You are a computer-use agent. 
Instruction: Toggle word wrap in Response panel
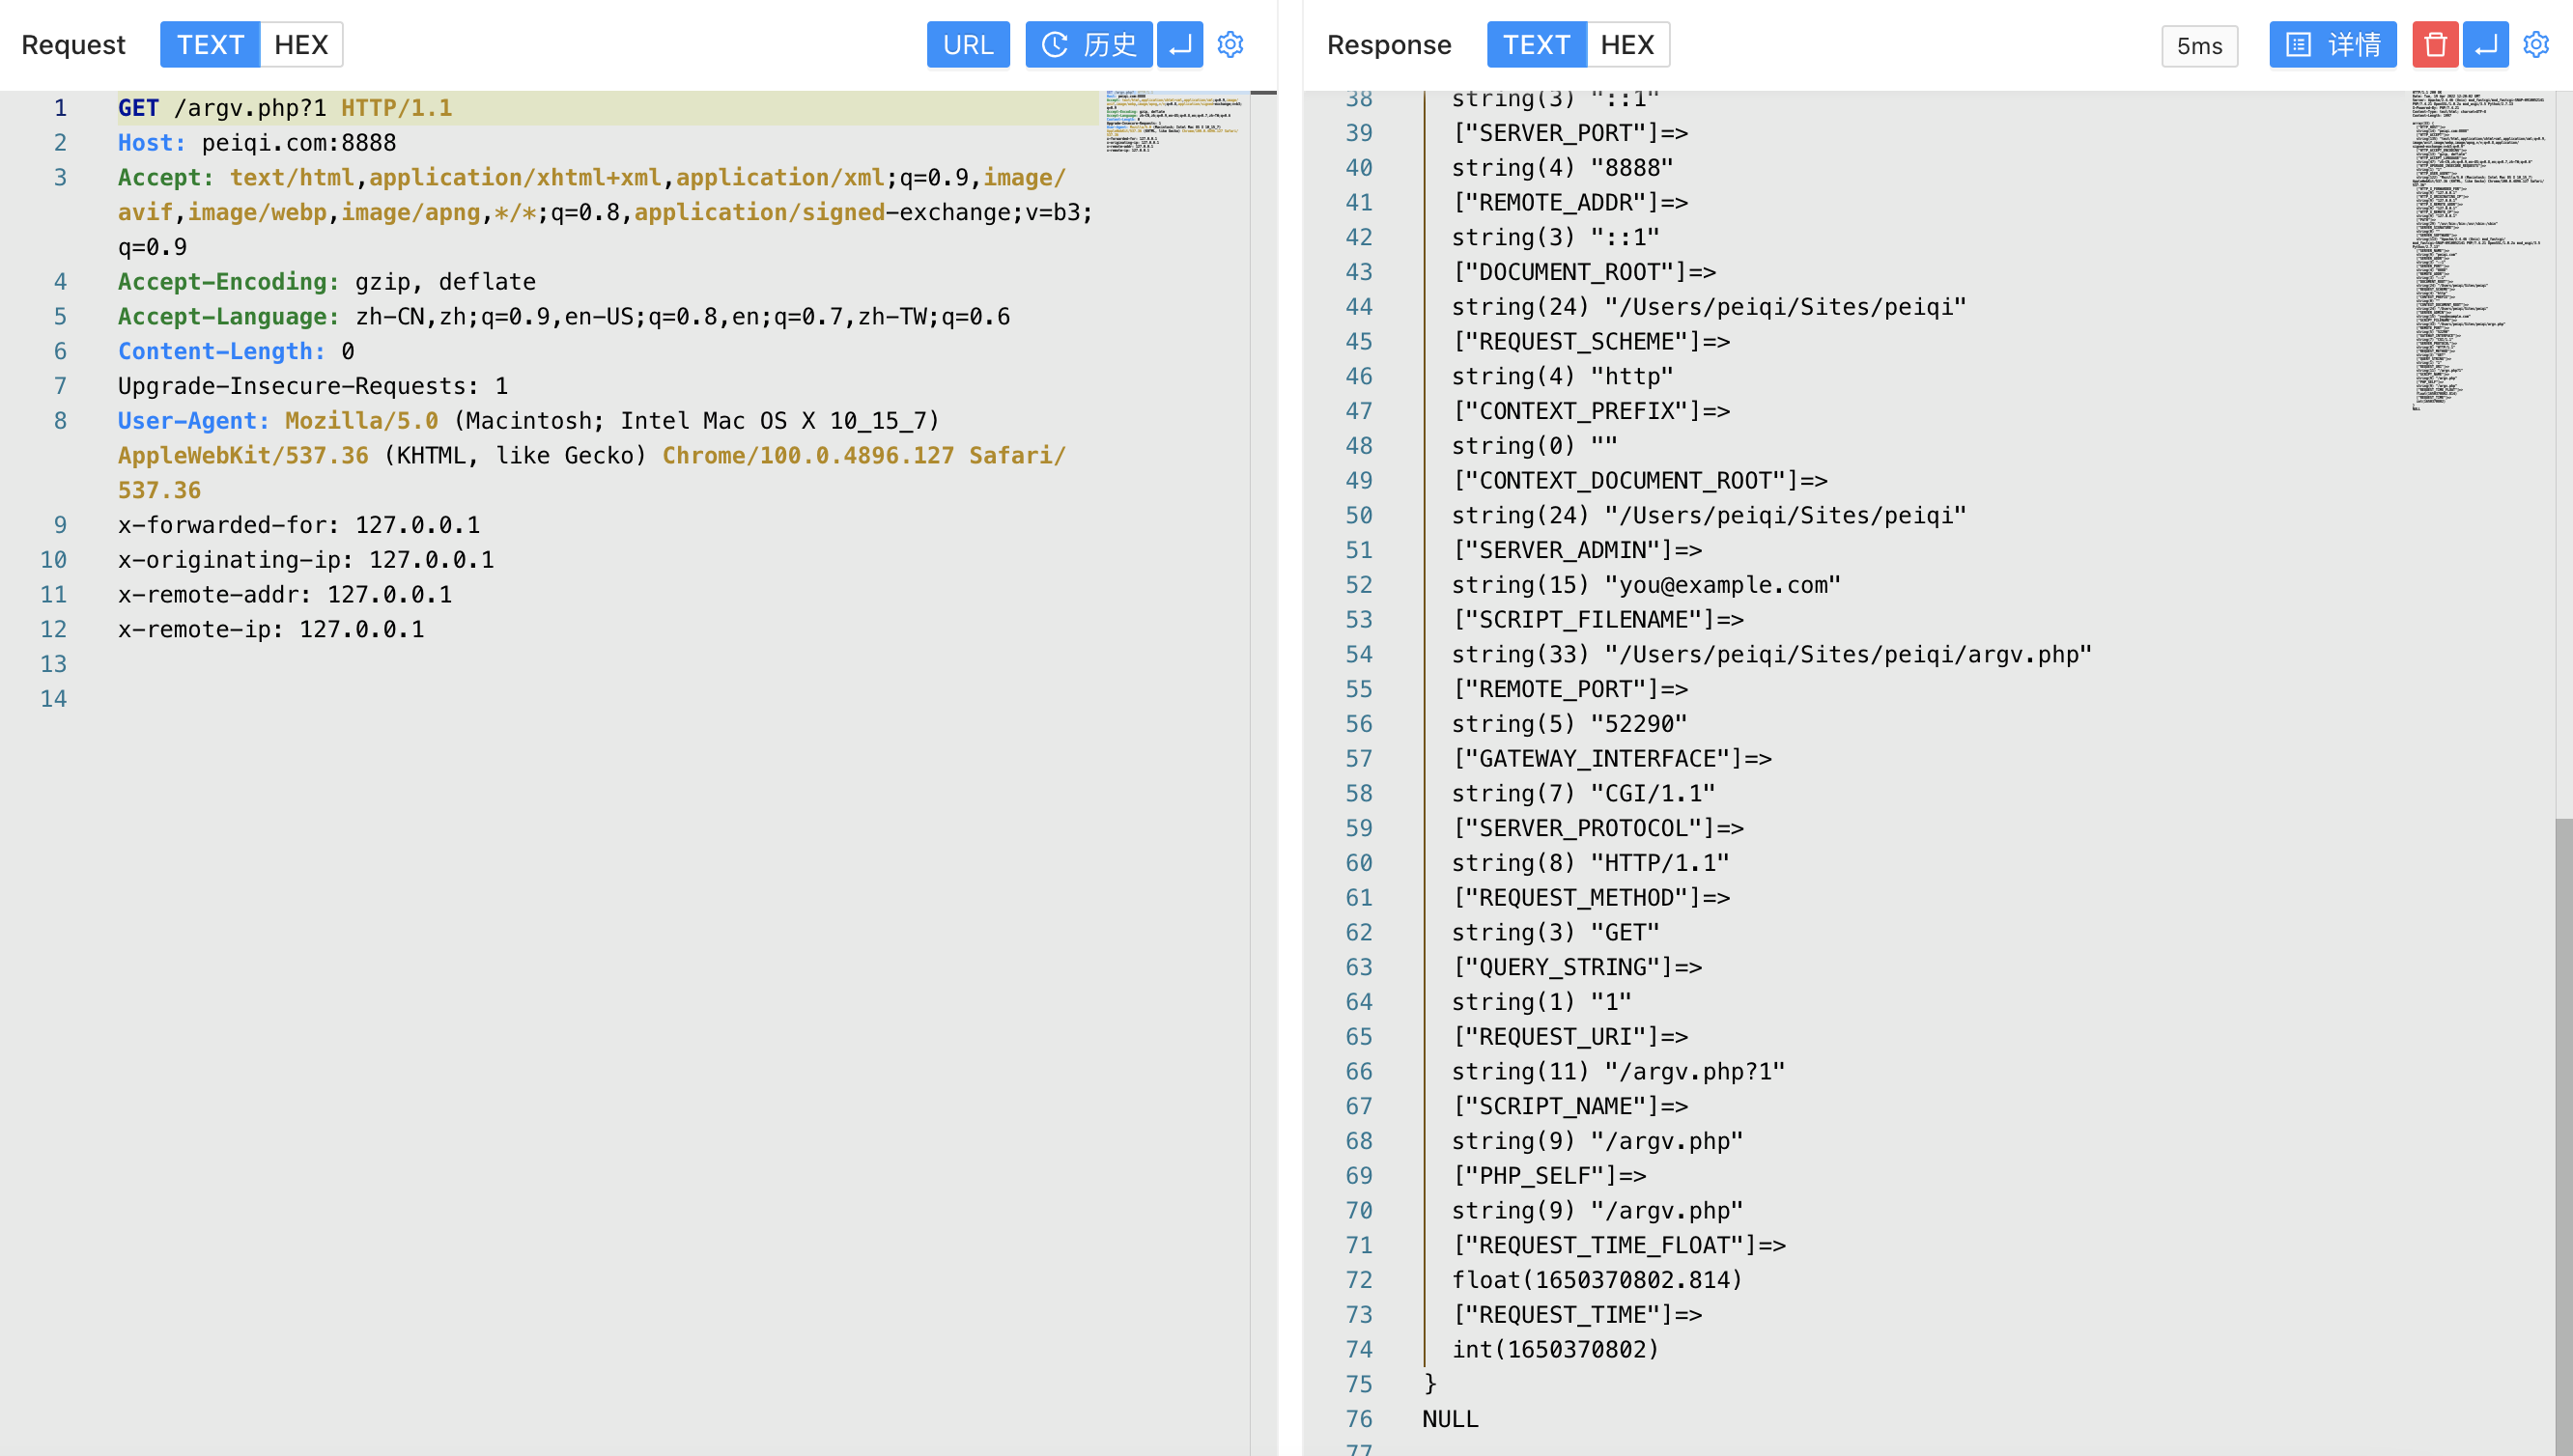2486,45
